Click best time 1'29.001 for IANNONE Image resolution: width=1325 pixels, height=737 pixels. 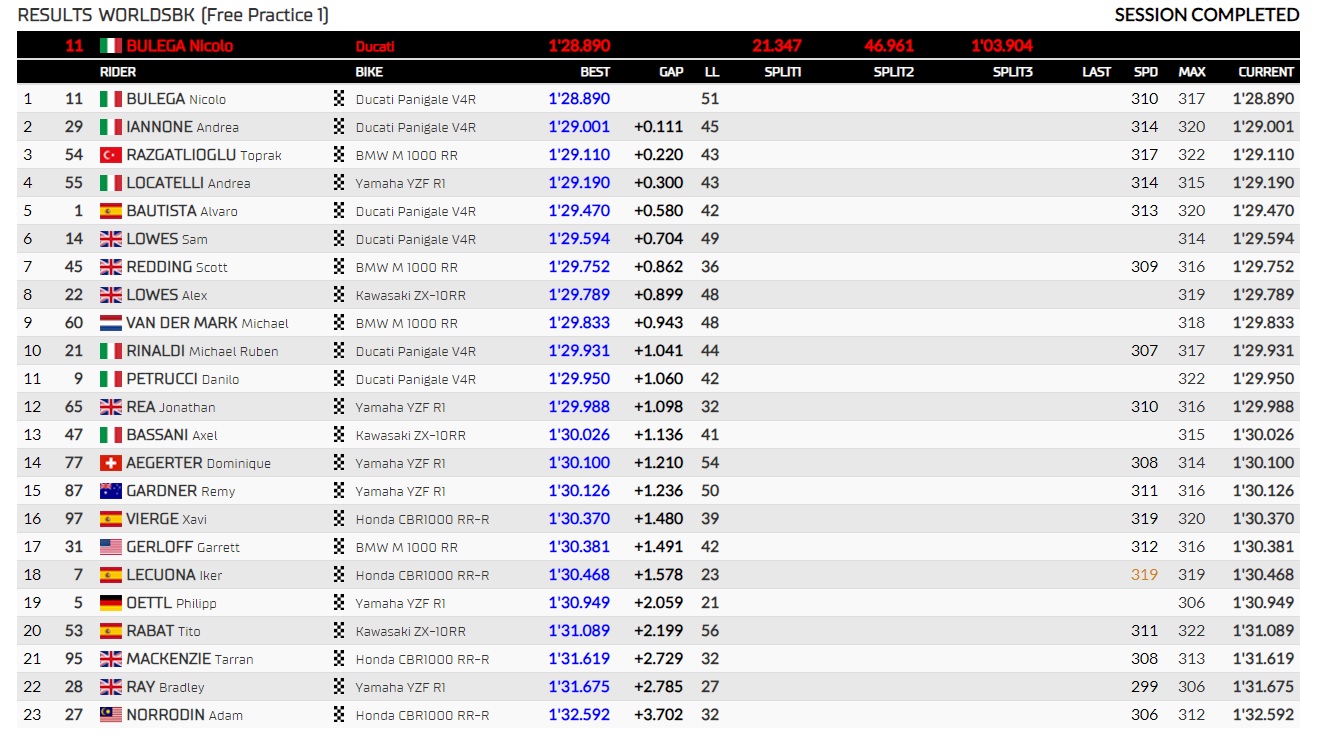[579, 127]
